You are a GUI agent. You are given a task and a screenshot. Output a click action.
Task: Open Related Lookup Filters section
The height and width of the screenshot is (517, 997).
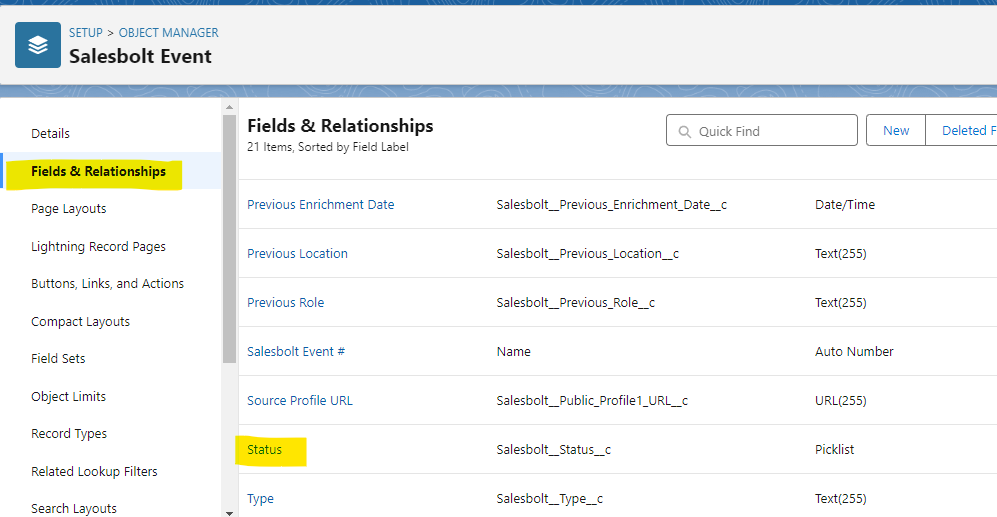coord(94,472)
